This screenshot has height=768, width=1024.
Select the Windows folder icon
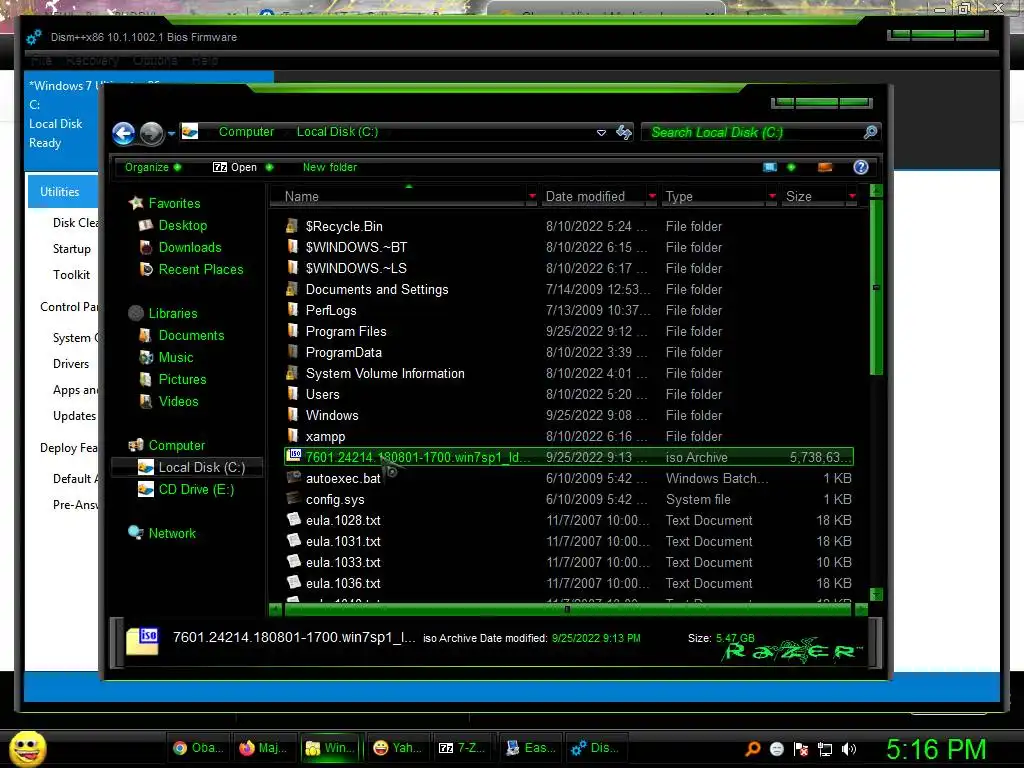293,415
